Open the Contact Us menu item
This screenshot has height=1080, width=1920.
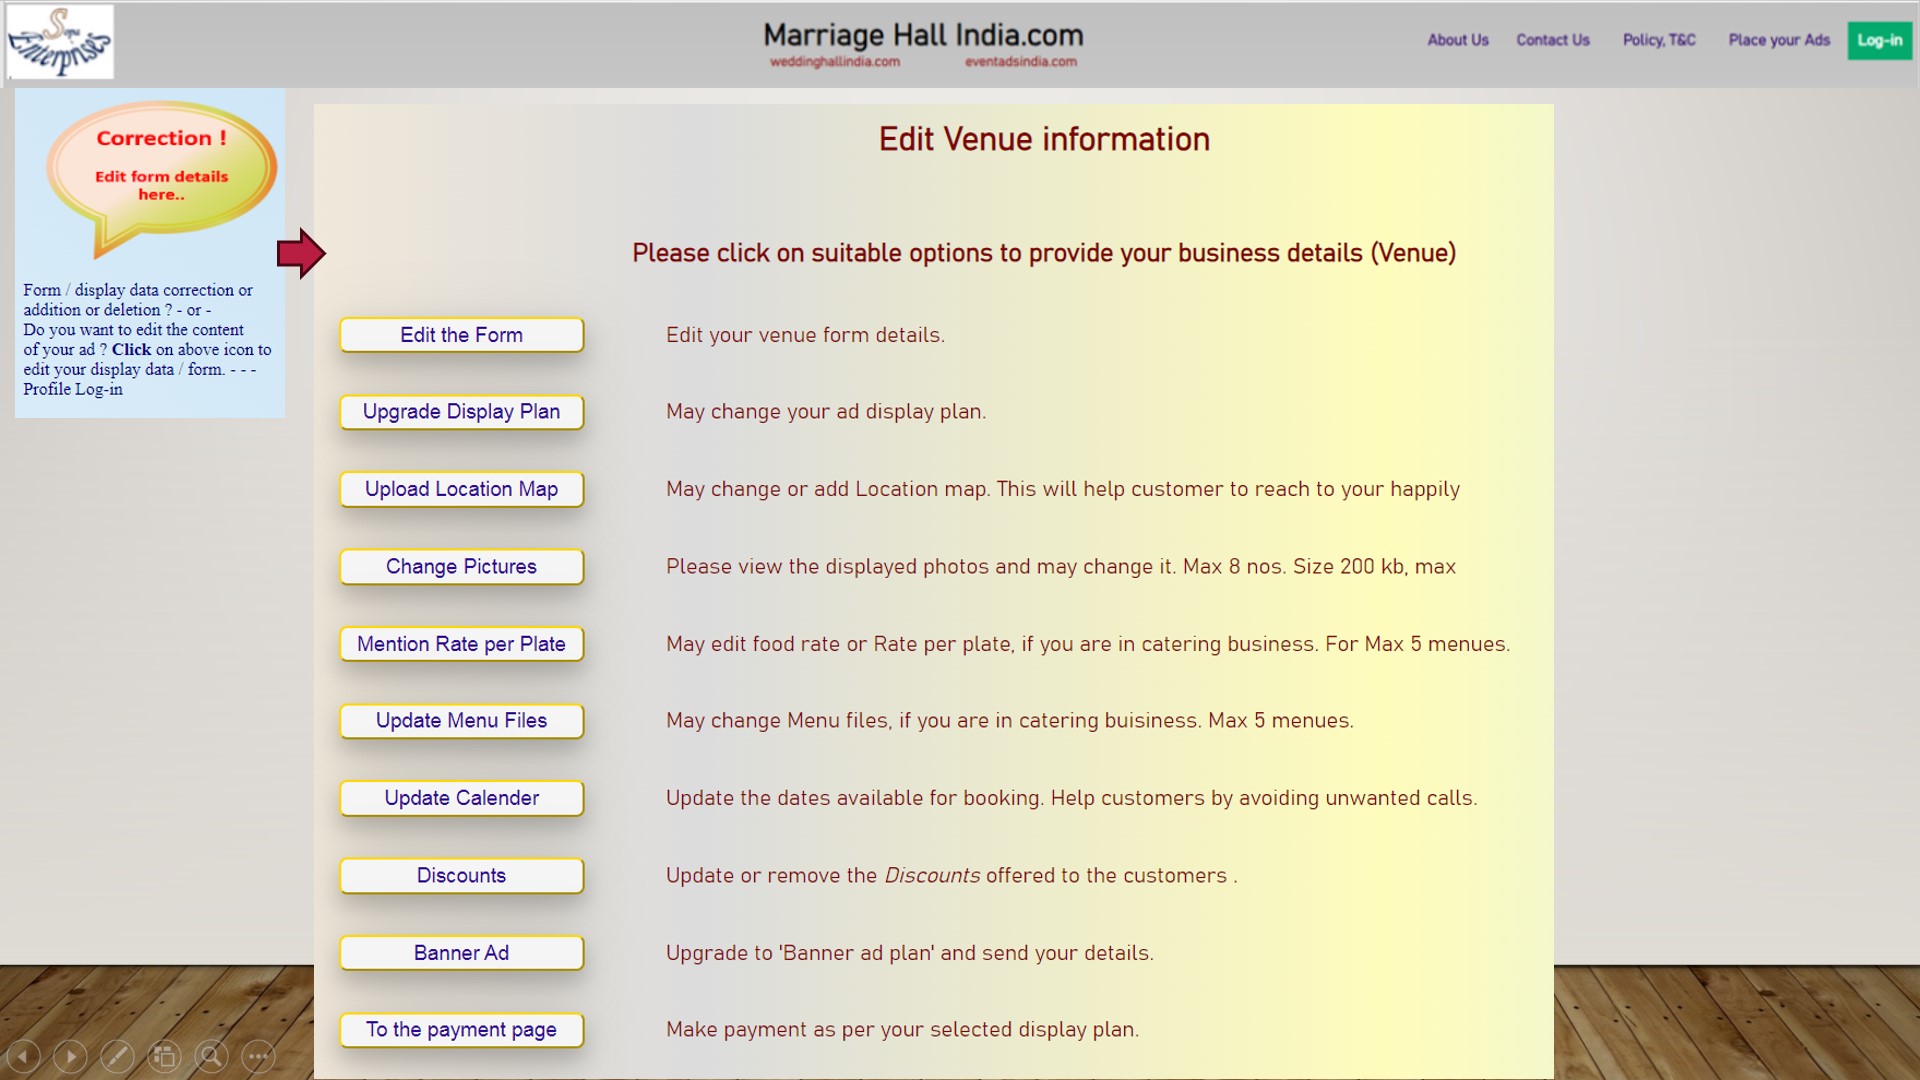point(1553,40)
